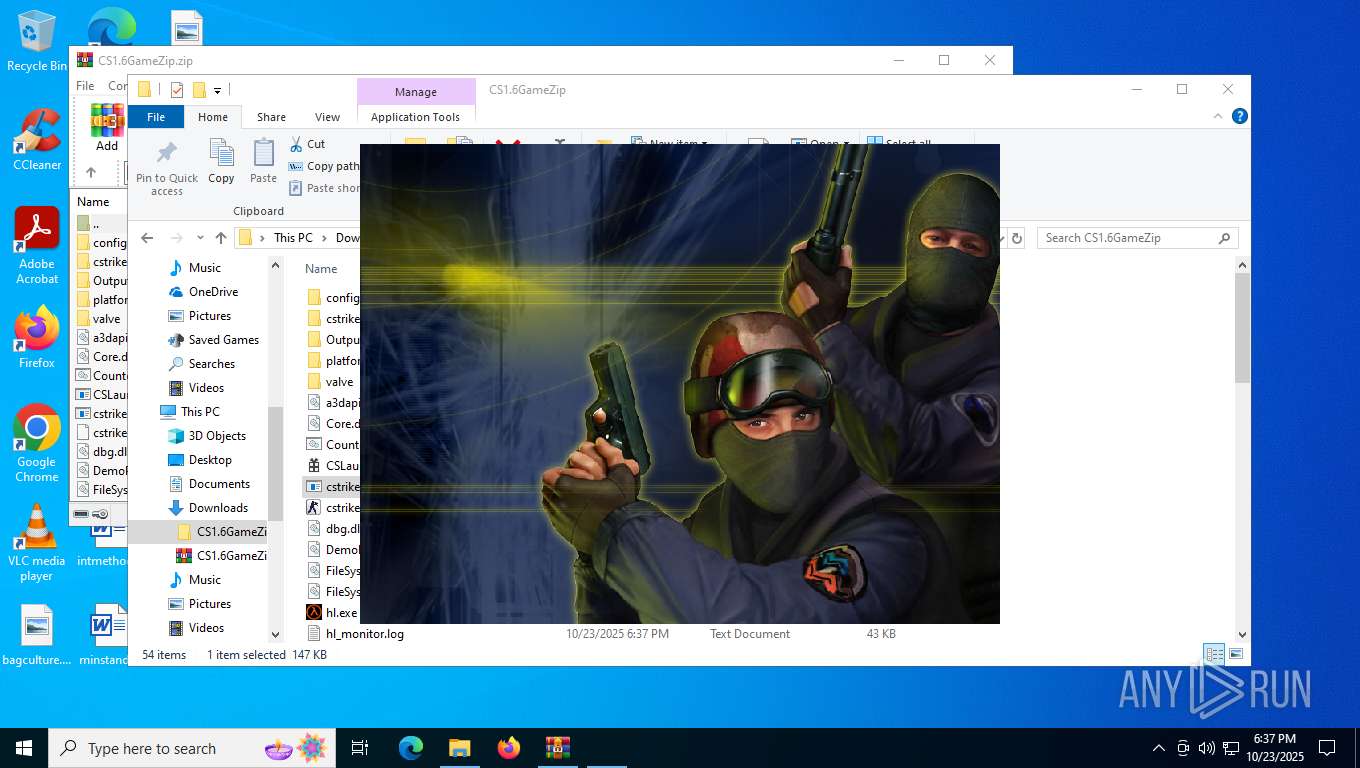Select This PC in navigation pane
1360x768 pixels.
(199, 412)
